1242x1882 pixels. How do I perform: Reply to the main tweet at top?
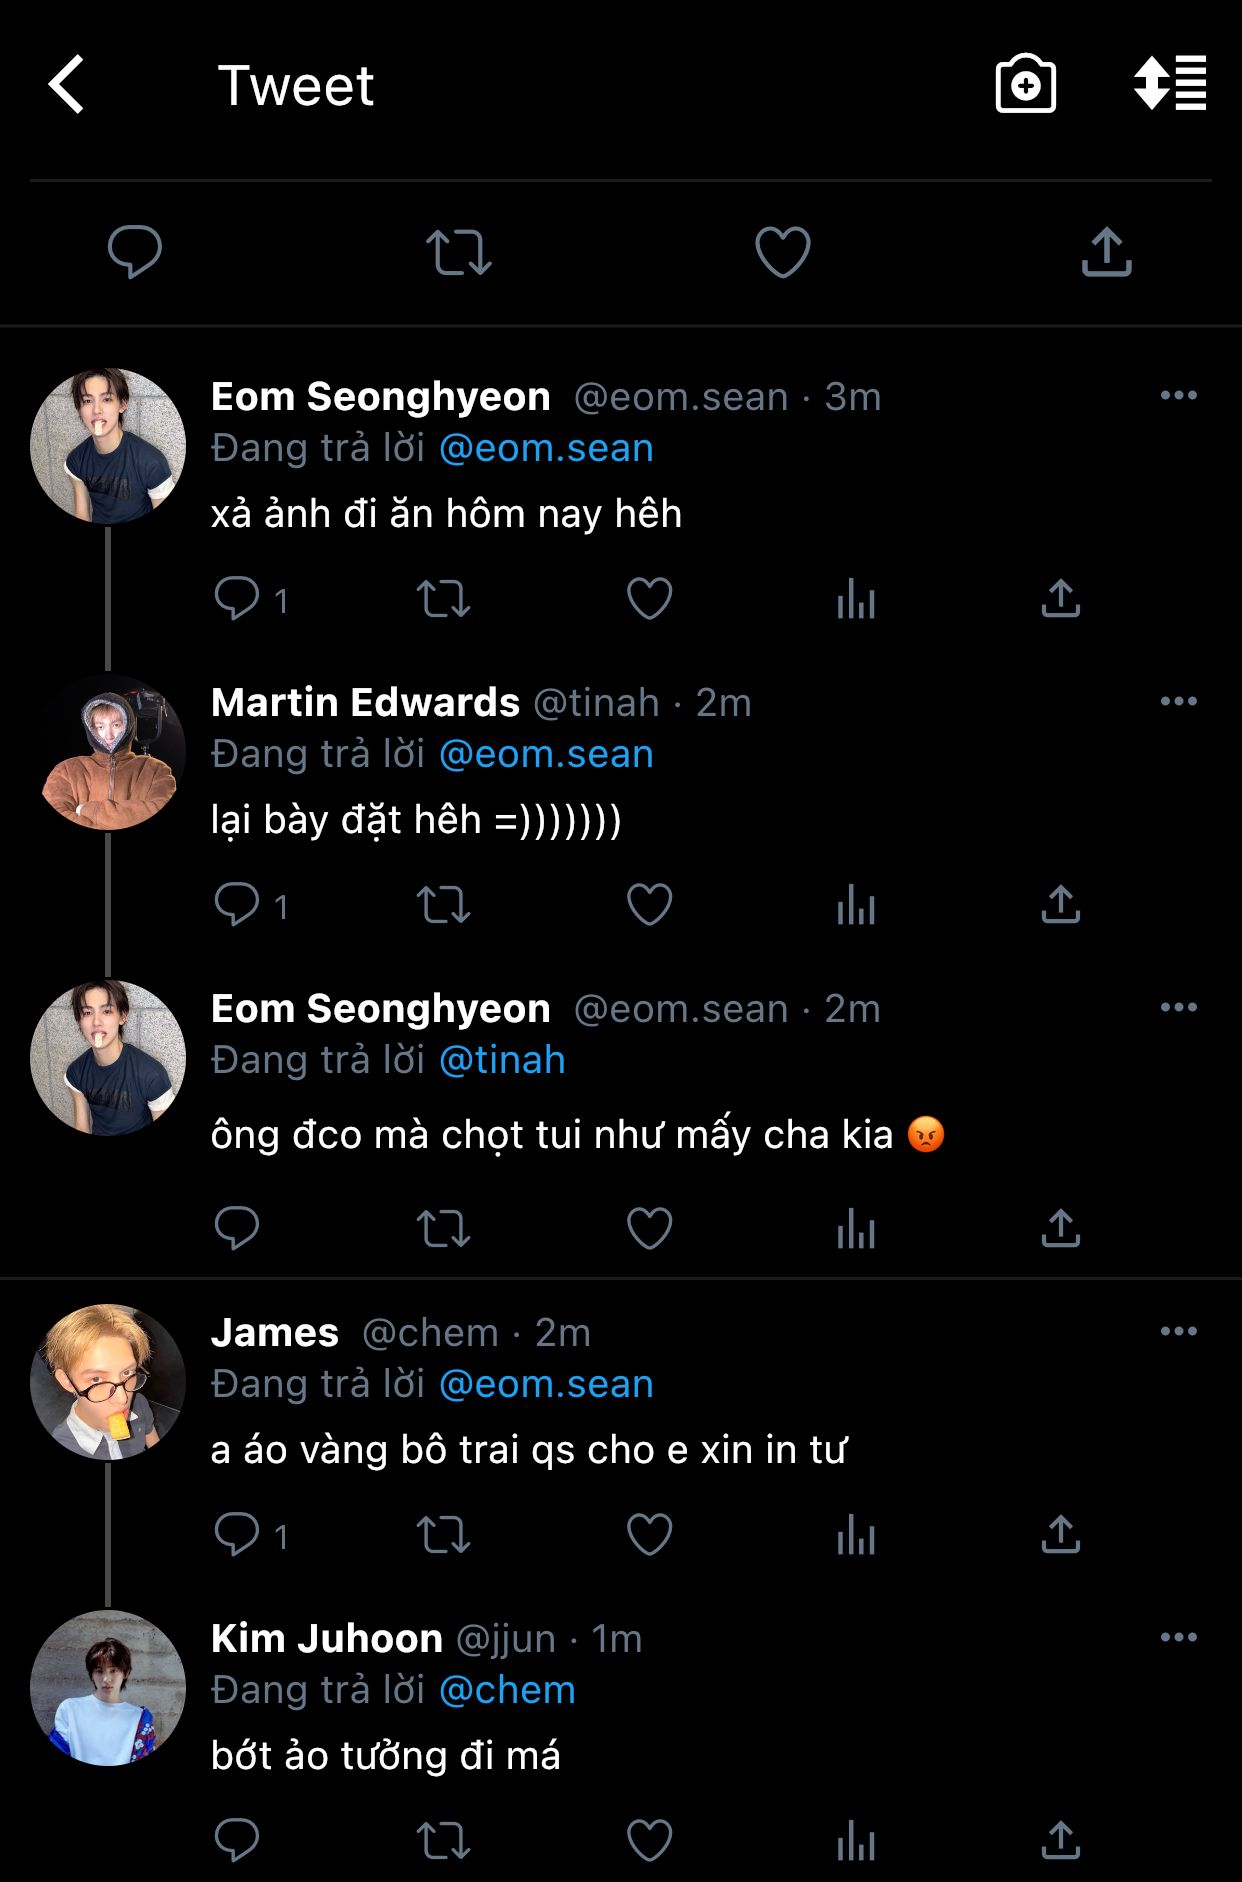pos(135,252)
